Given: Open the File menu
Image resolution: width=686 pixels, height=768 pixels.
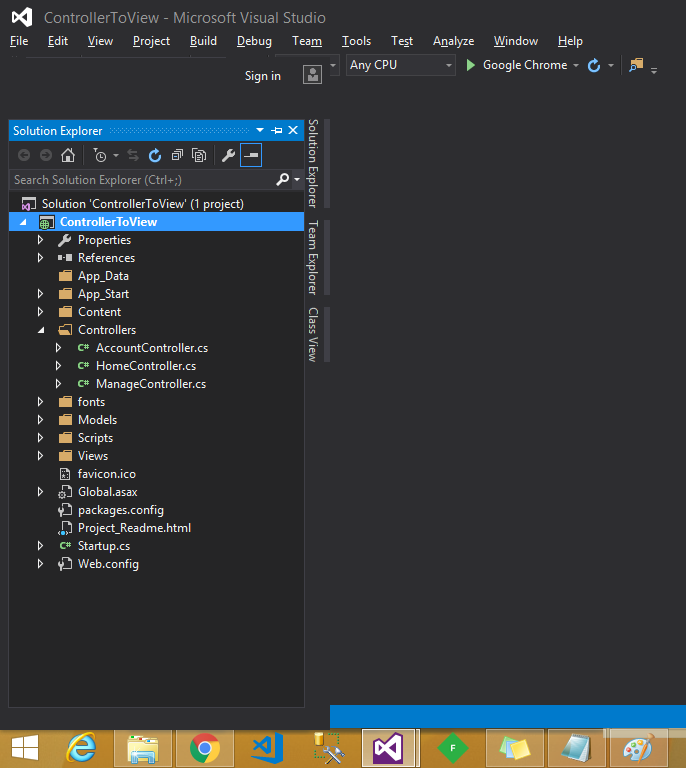Looking at the screenshot, I should [19, 41].
